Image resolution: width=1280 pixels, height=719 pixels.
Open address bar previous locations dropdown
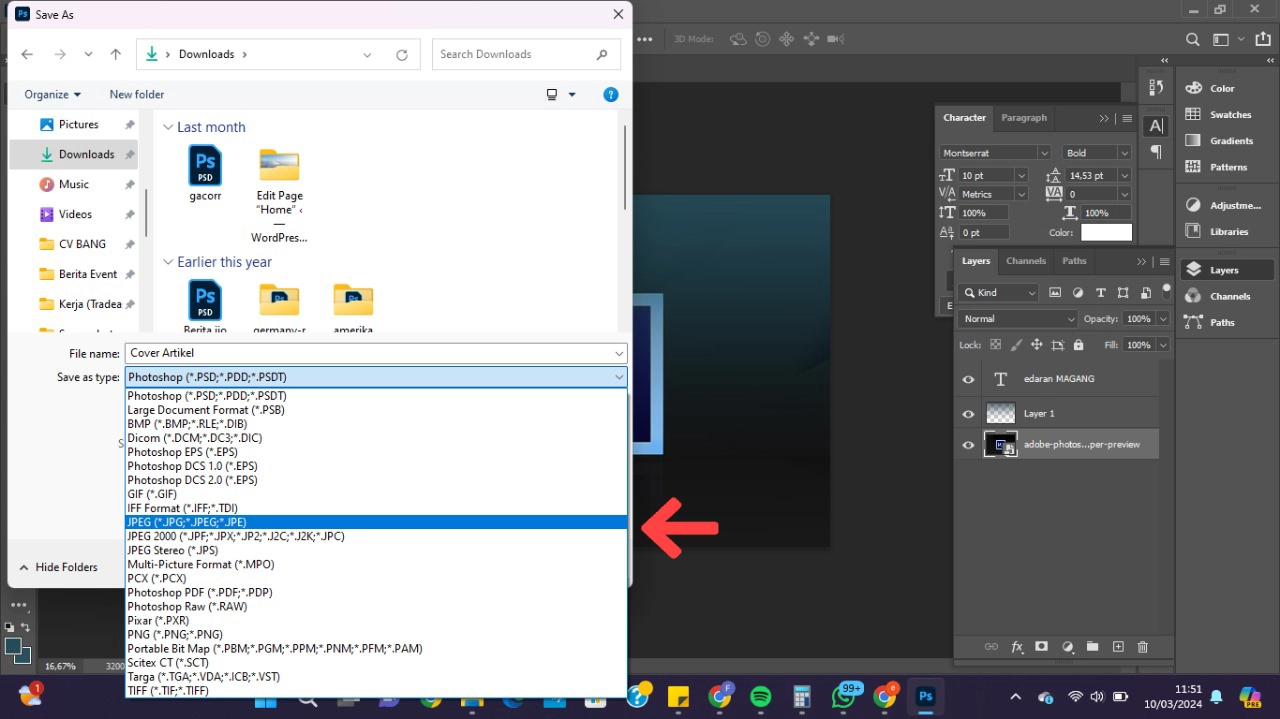point(367,54)
